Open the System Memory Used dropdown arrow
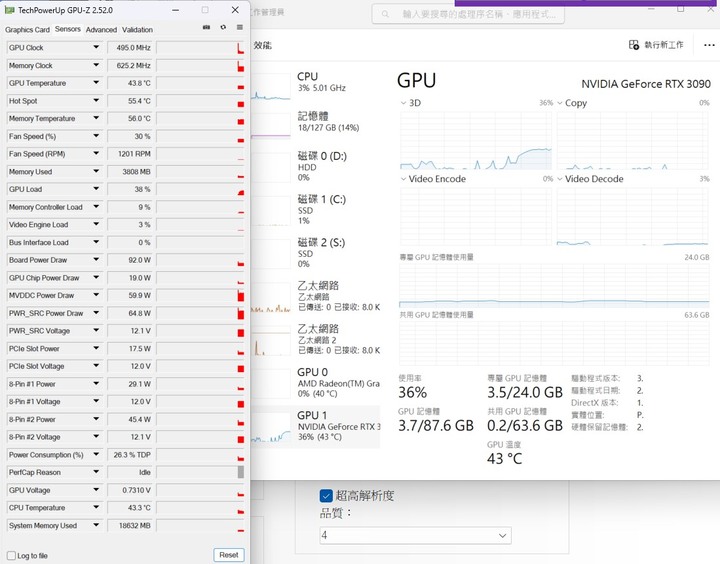Screen dimensions: 720x564 96,525
